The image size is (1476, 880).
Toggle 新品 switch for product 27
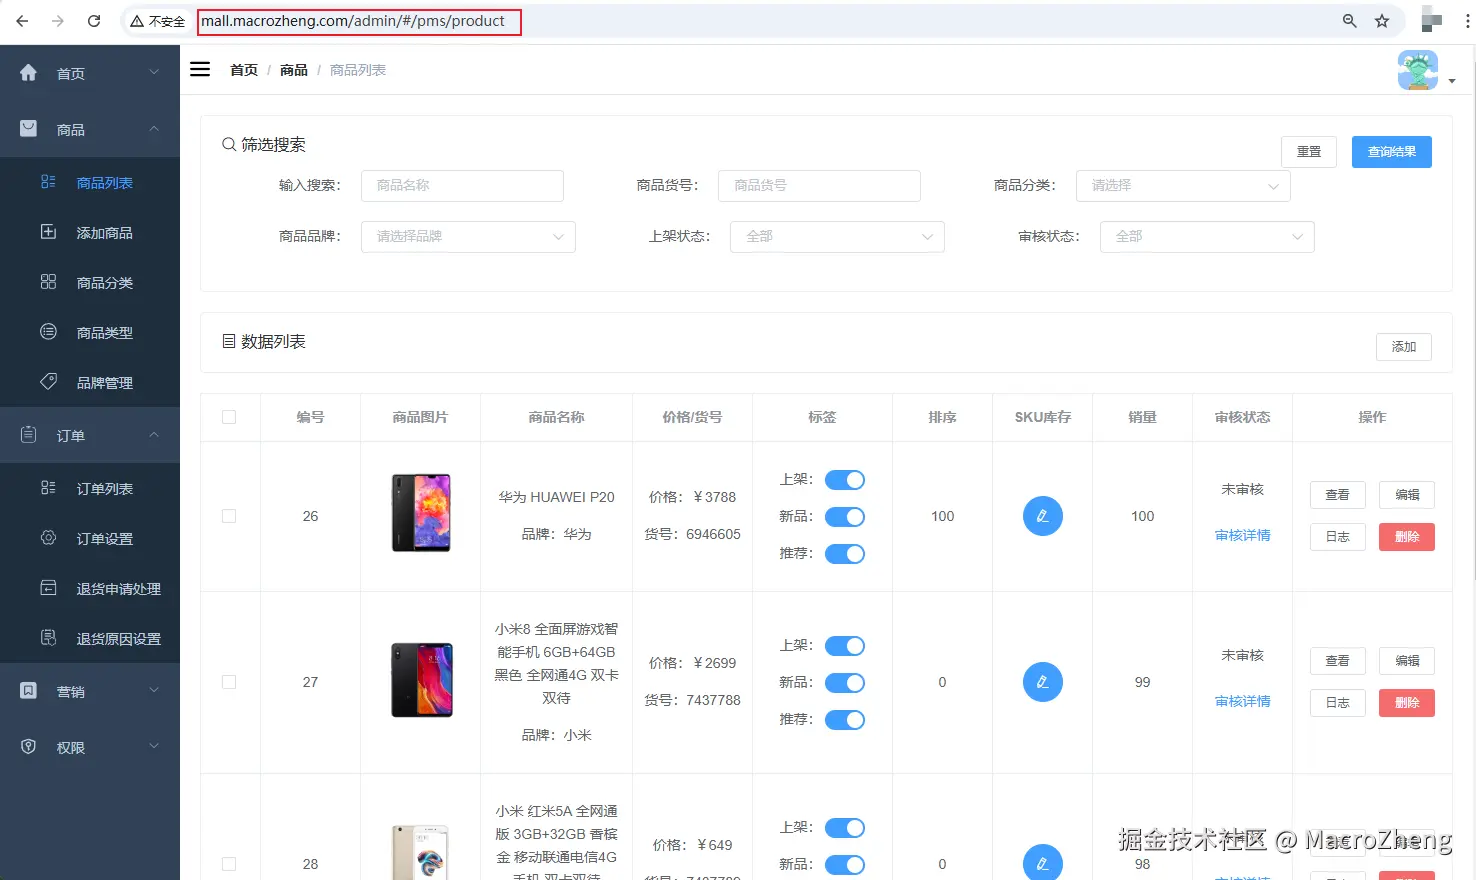coord(845,683)
